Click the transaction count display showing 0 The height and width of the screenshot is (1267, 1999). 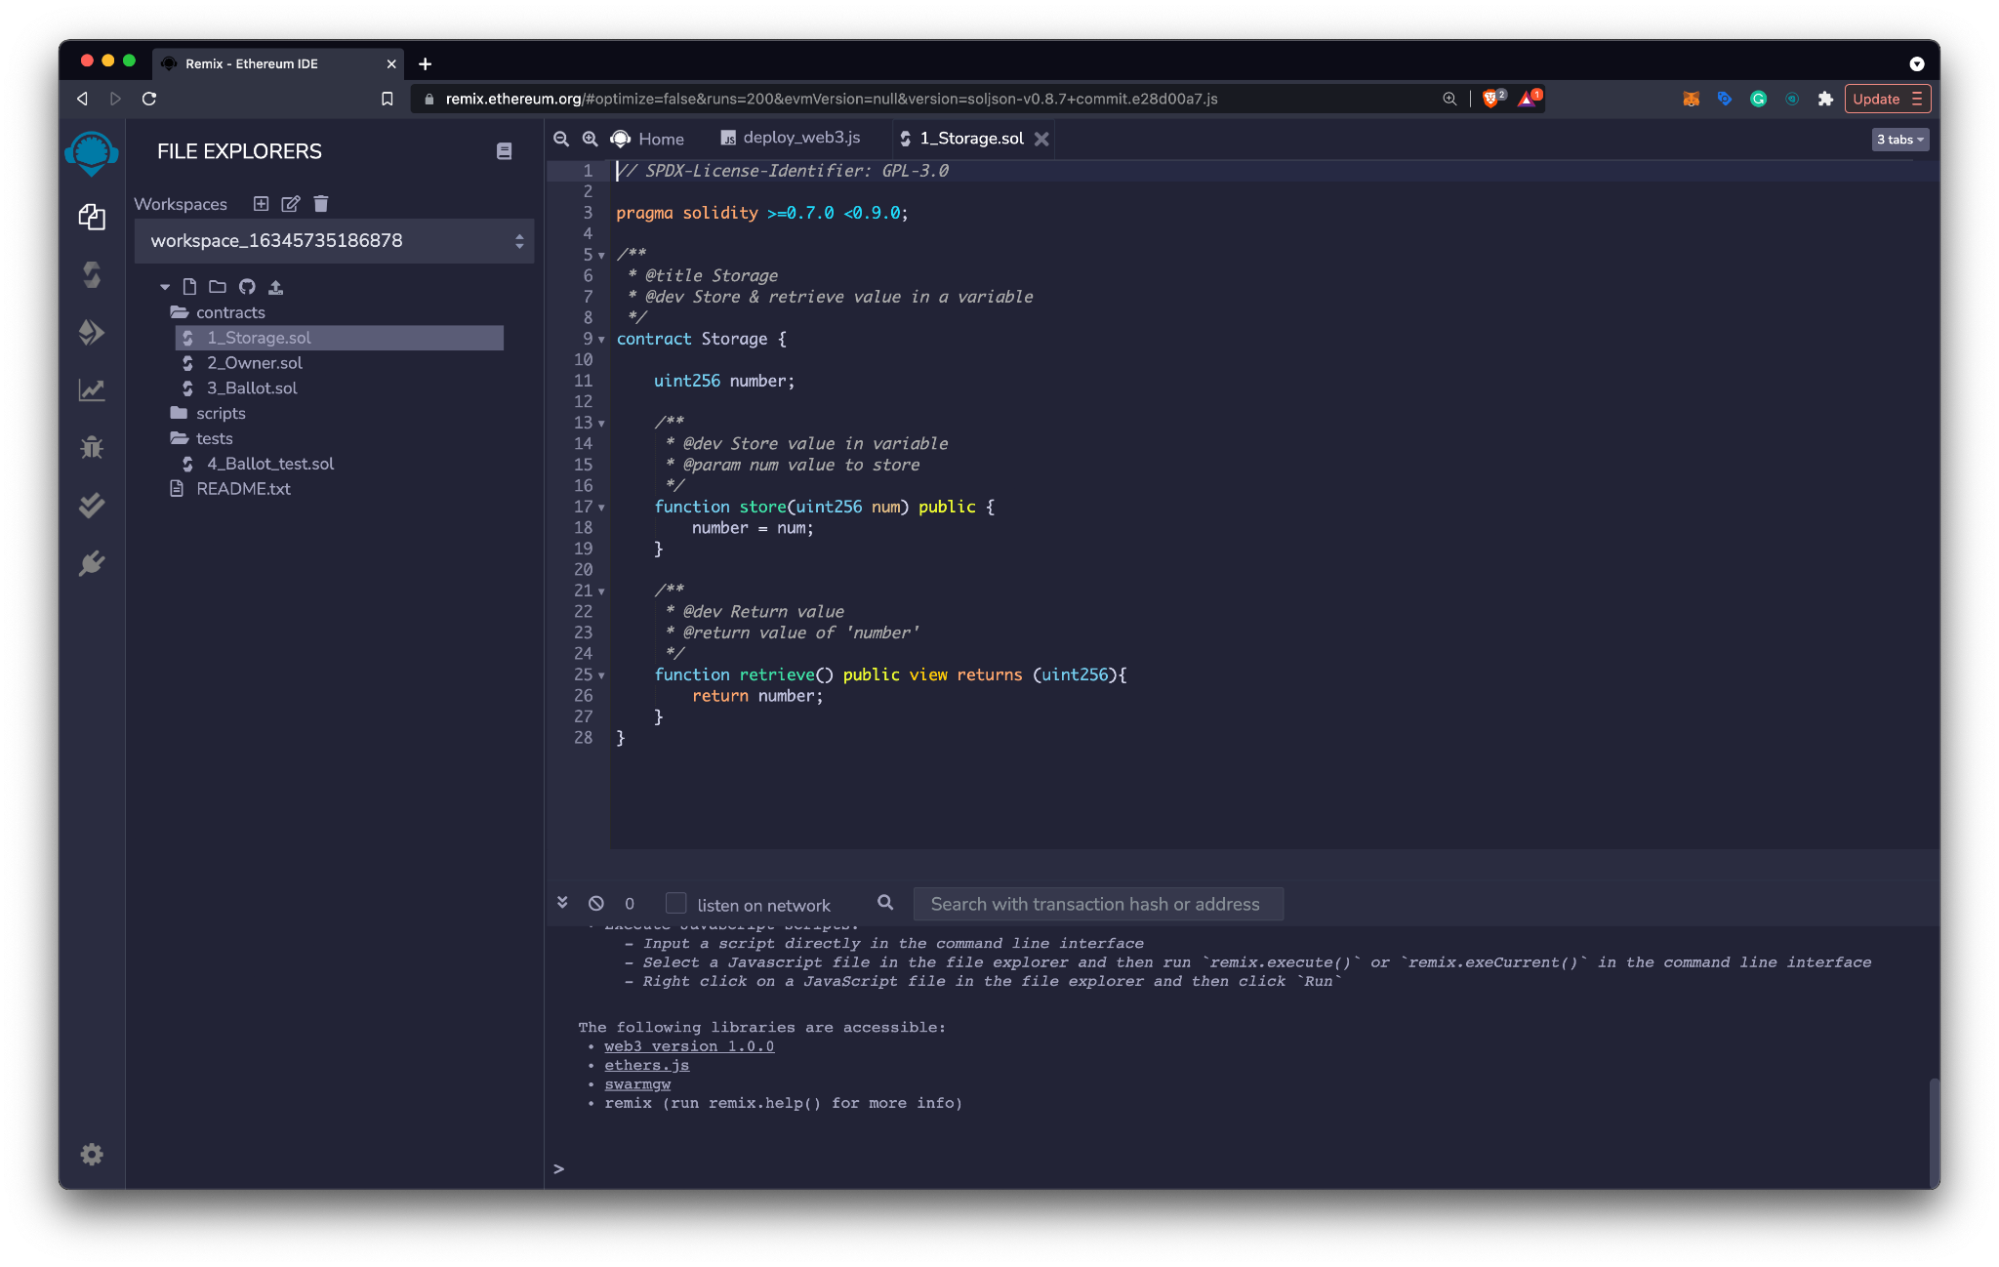629,903
